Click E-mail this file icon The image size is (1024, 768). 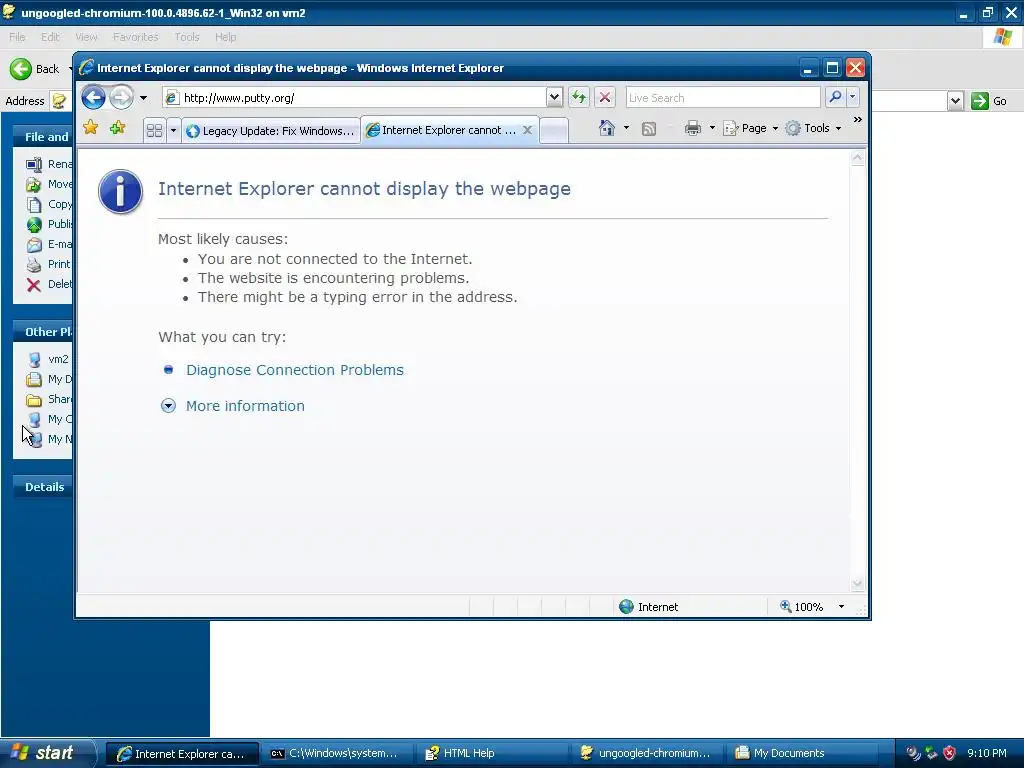click(x=34, y=244)
